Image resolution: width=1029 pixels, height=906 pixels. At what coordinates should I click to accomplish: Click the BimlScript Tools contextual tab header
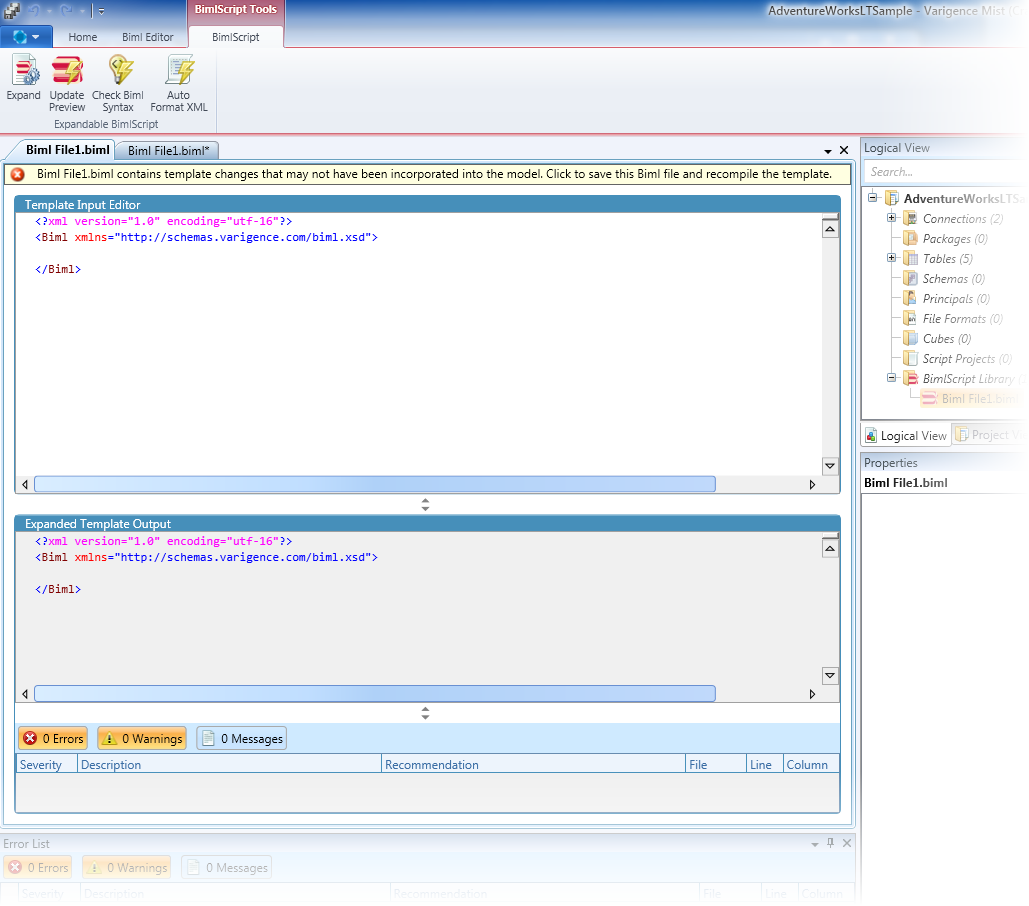tap(236, 9)
